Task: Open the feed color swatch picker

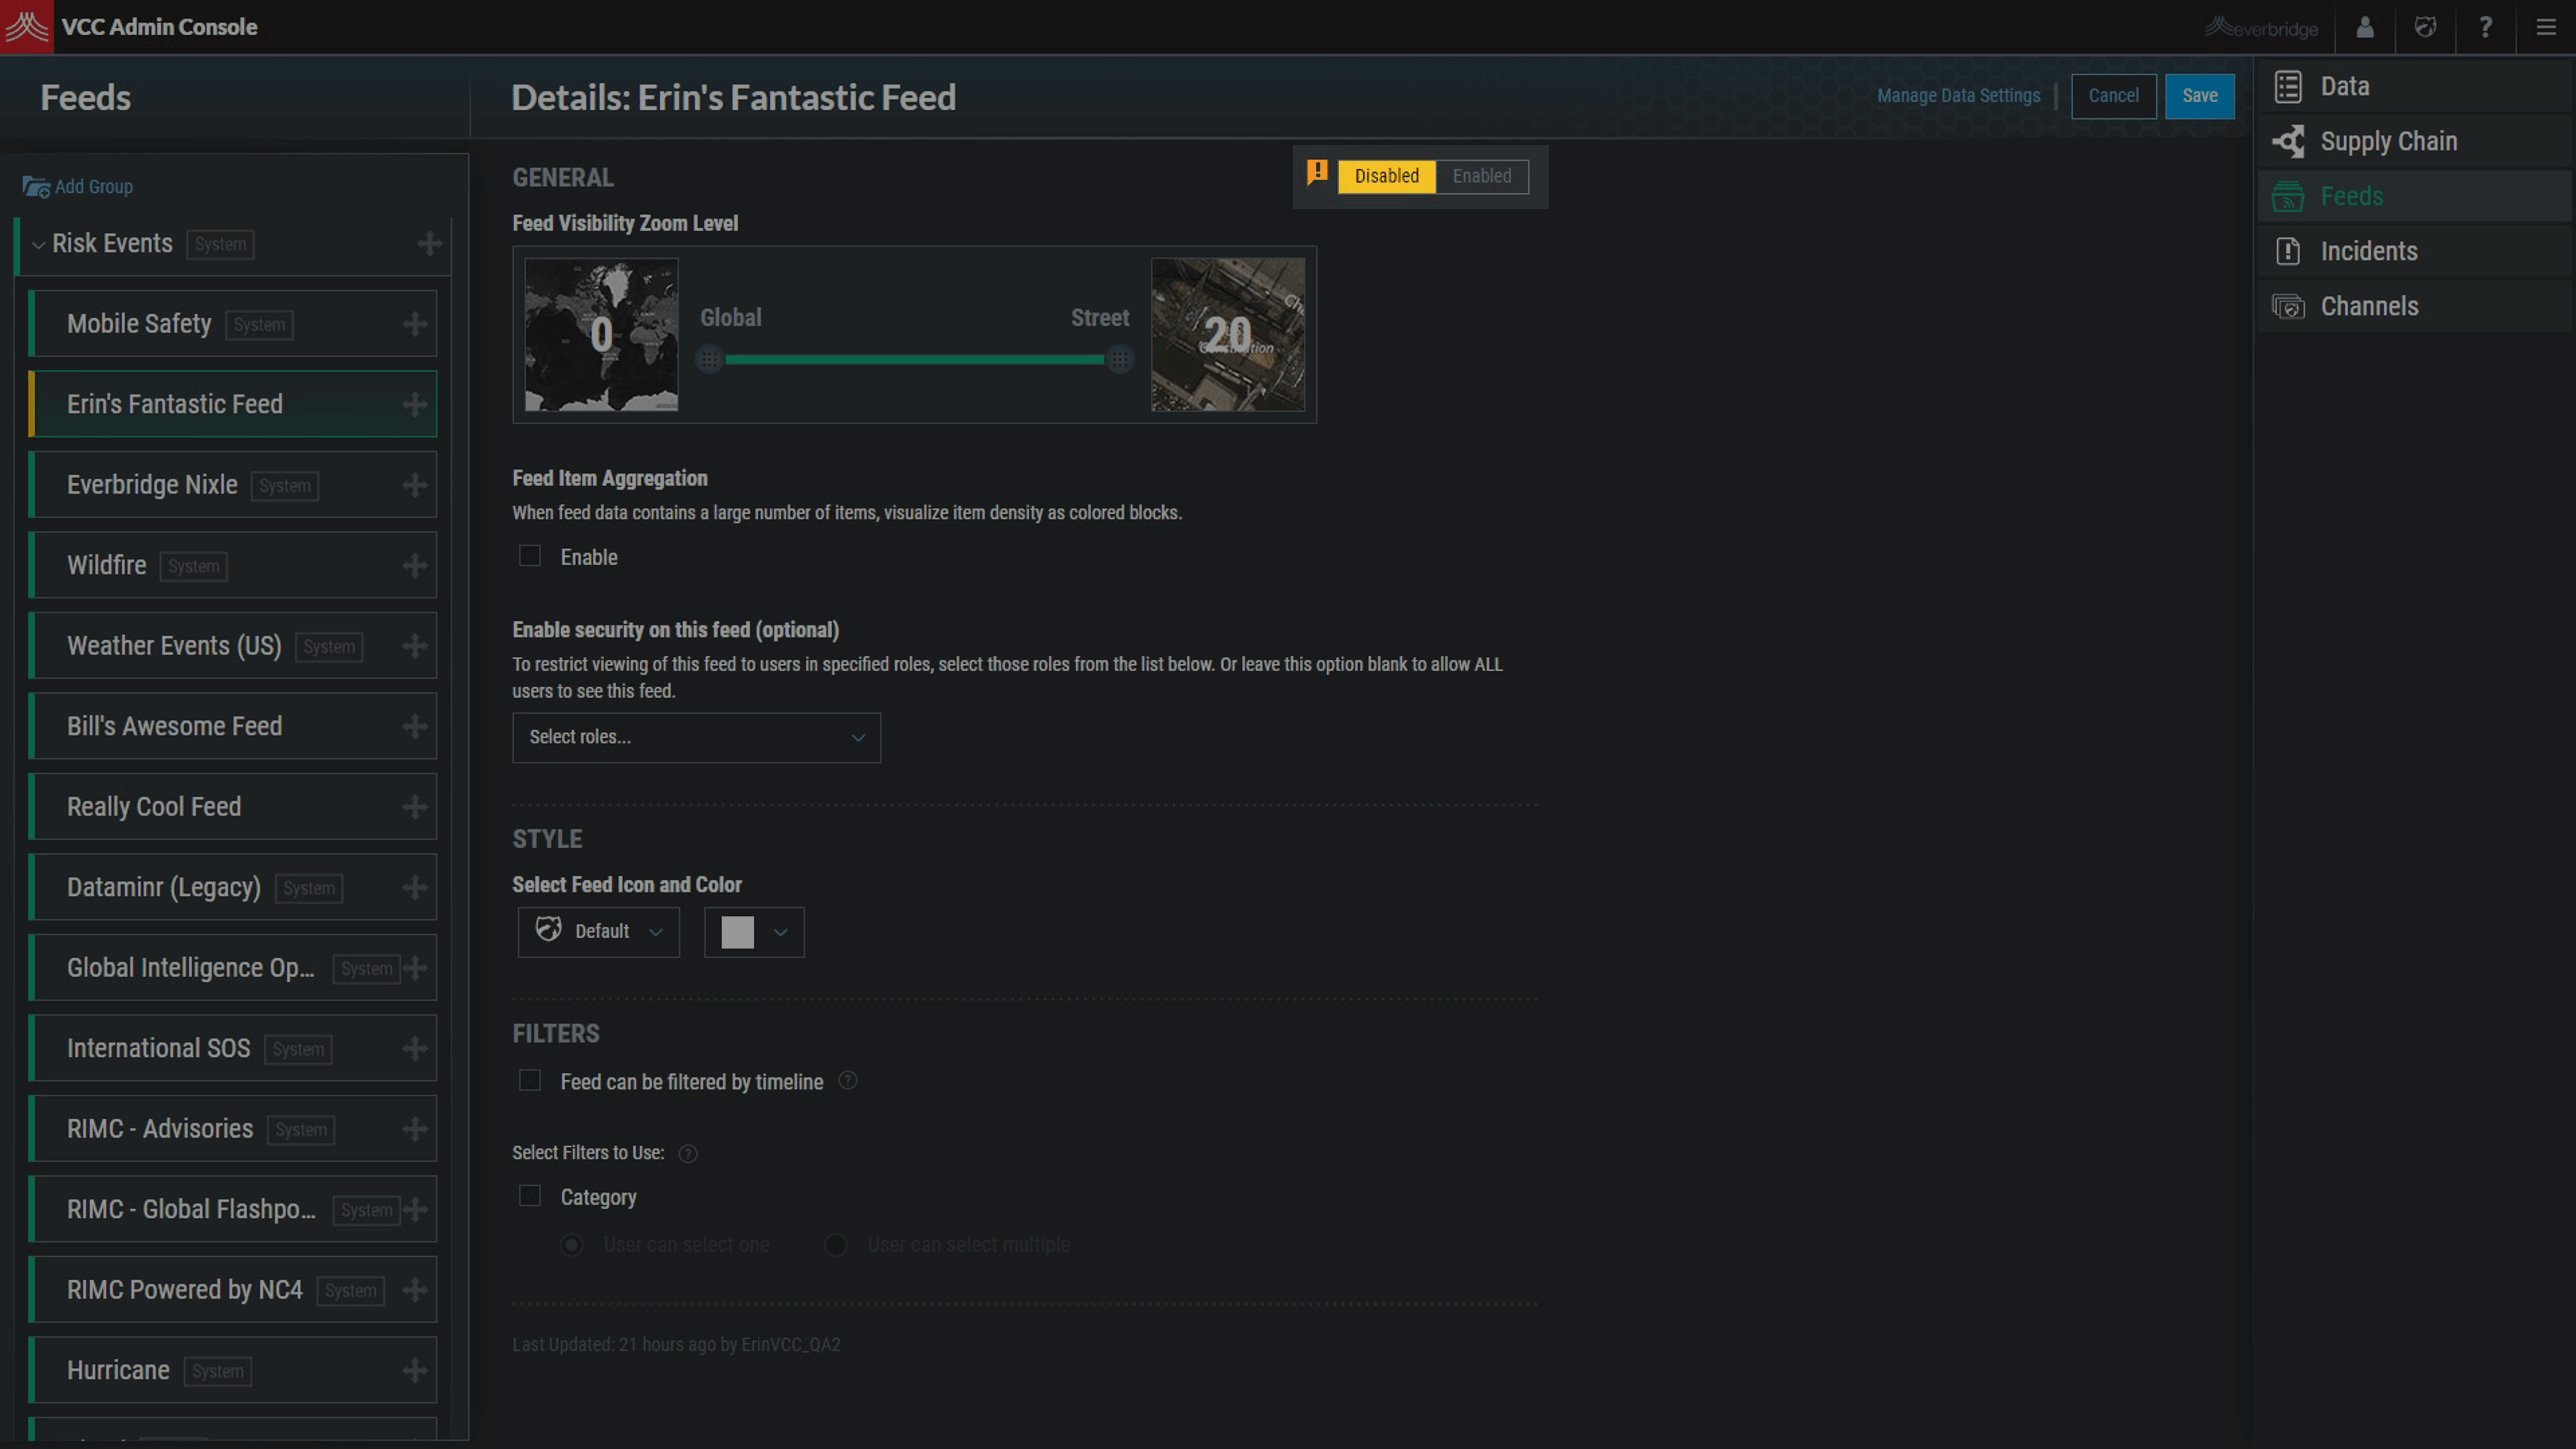Action: pyautogui.click(x=753, y=931)
